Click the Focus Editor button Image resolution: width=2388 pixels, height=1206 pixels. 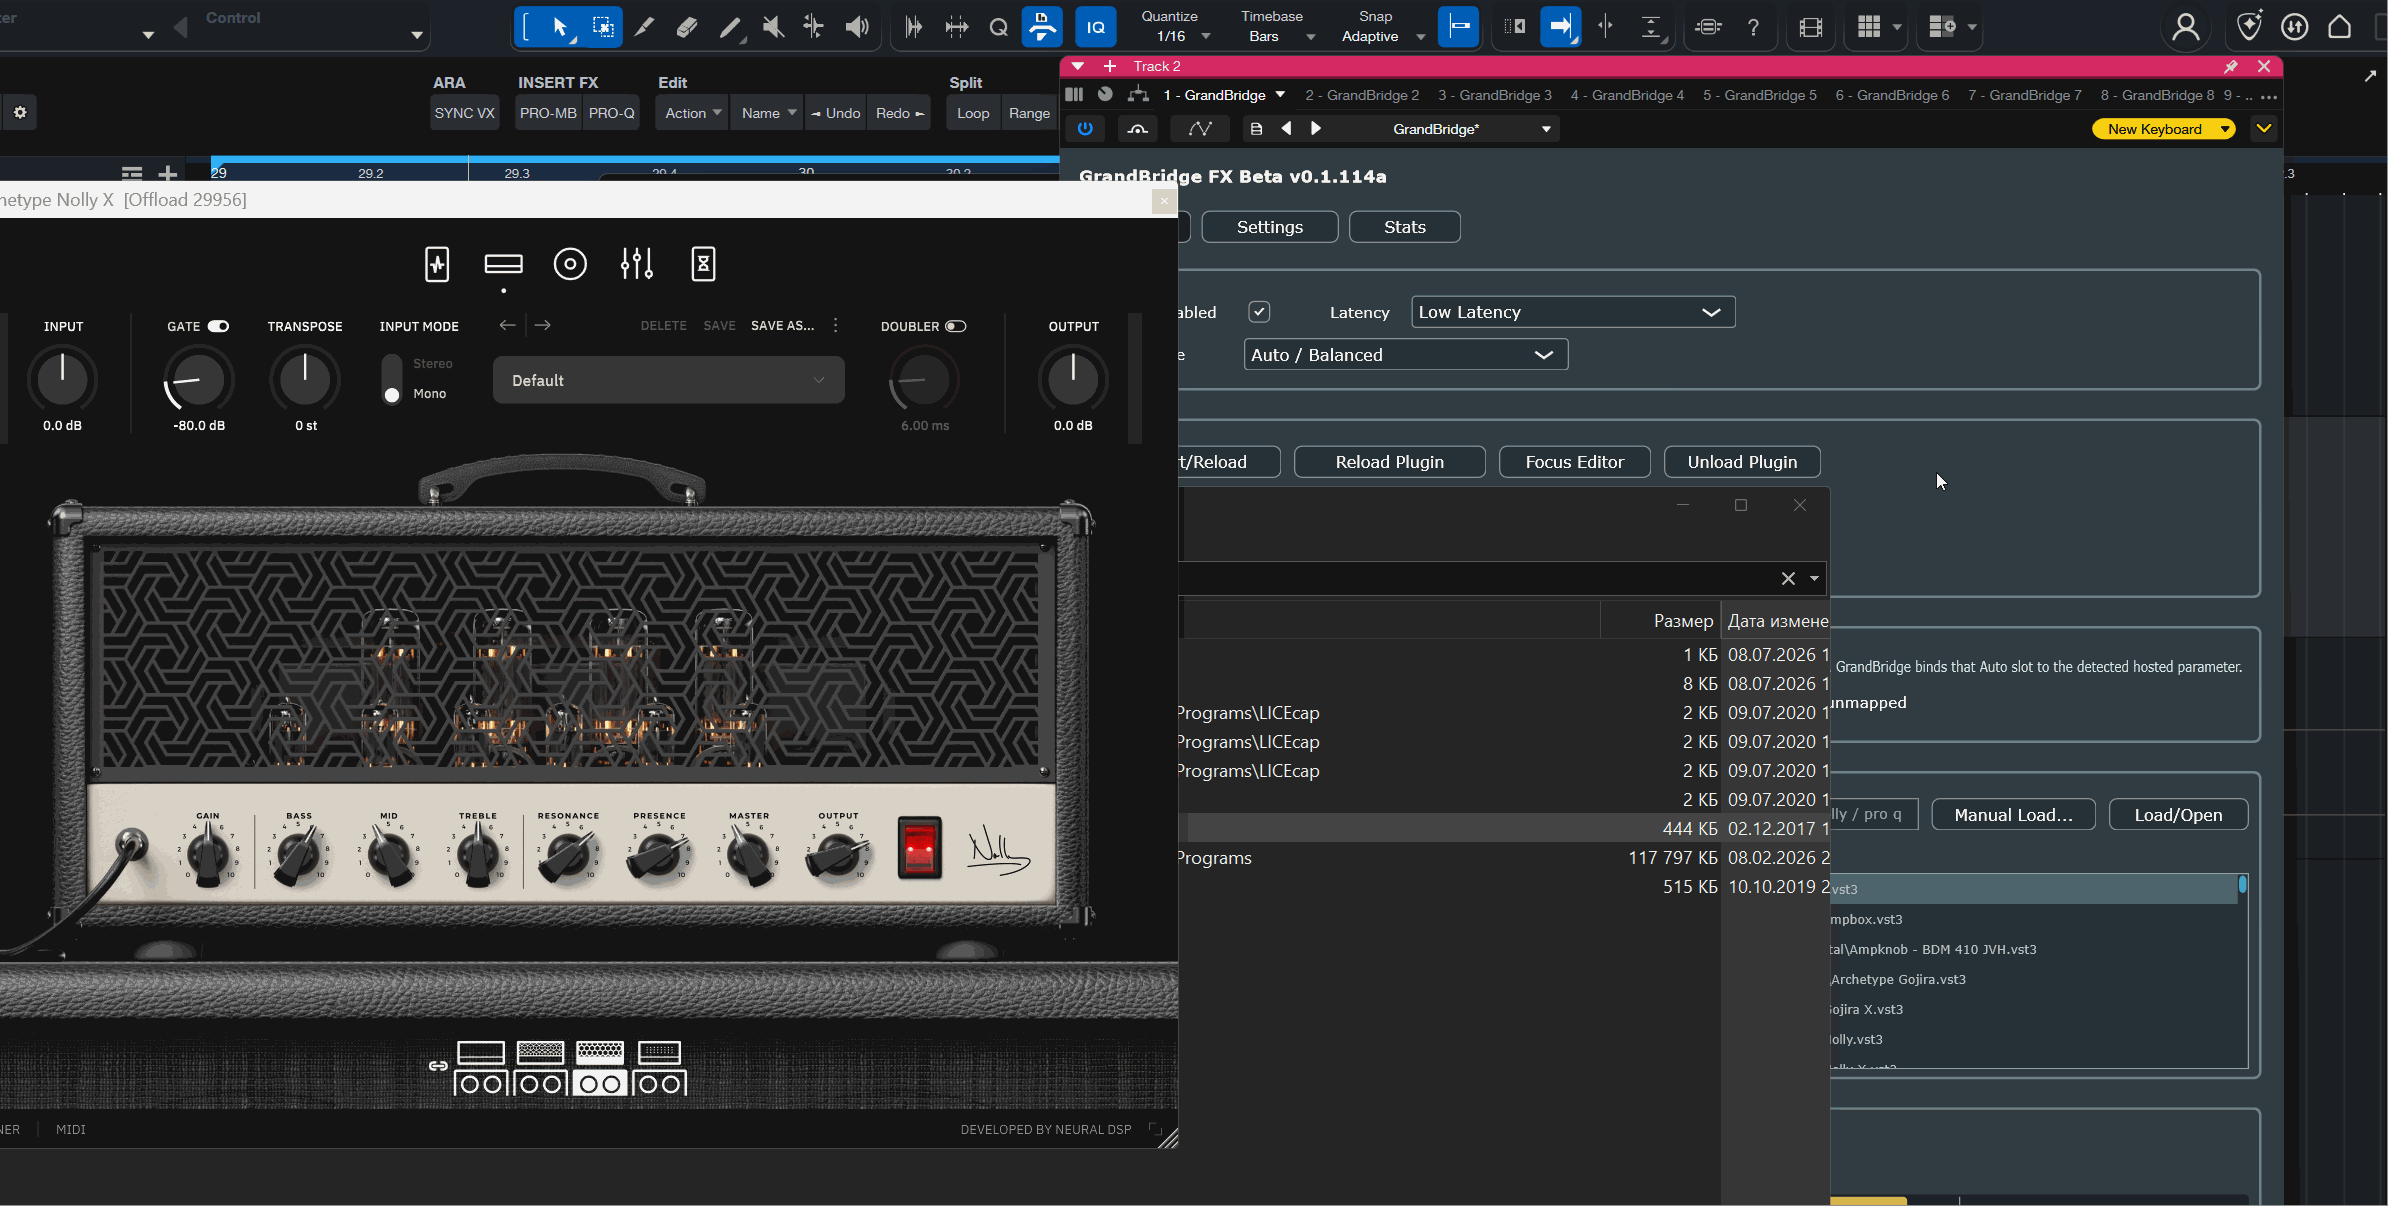(1575, 462)
